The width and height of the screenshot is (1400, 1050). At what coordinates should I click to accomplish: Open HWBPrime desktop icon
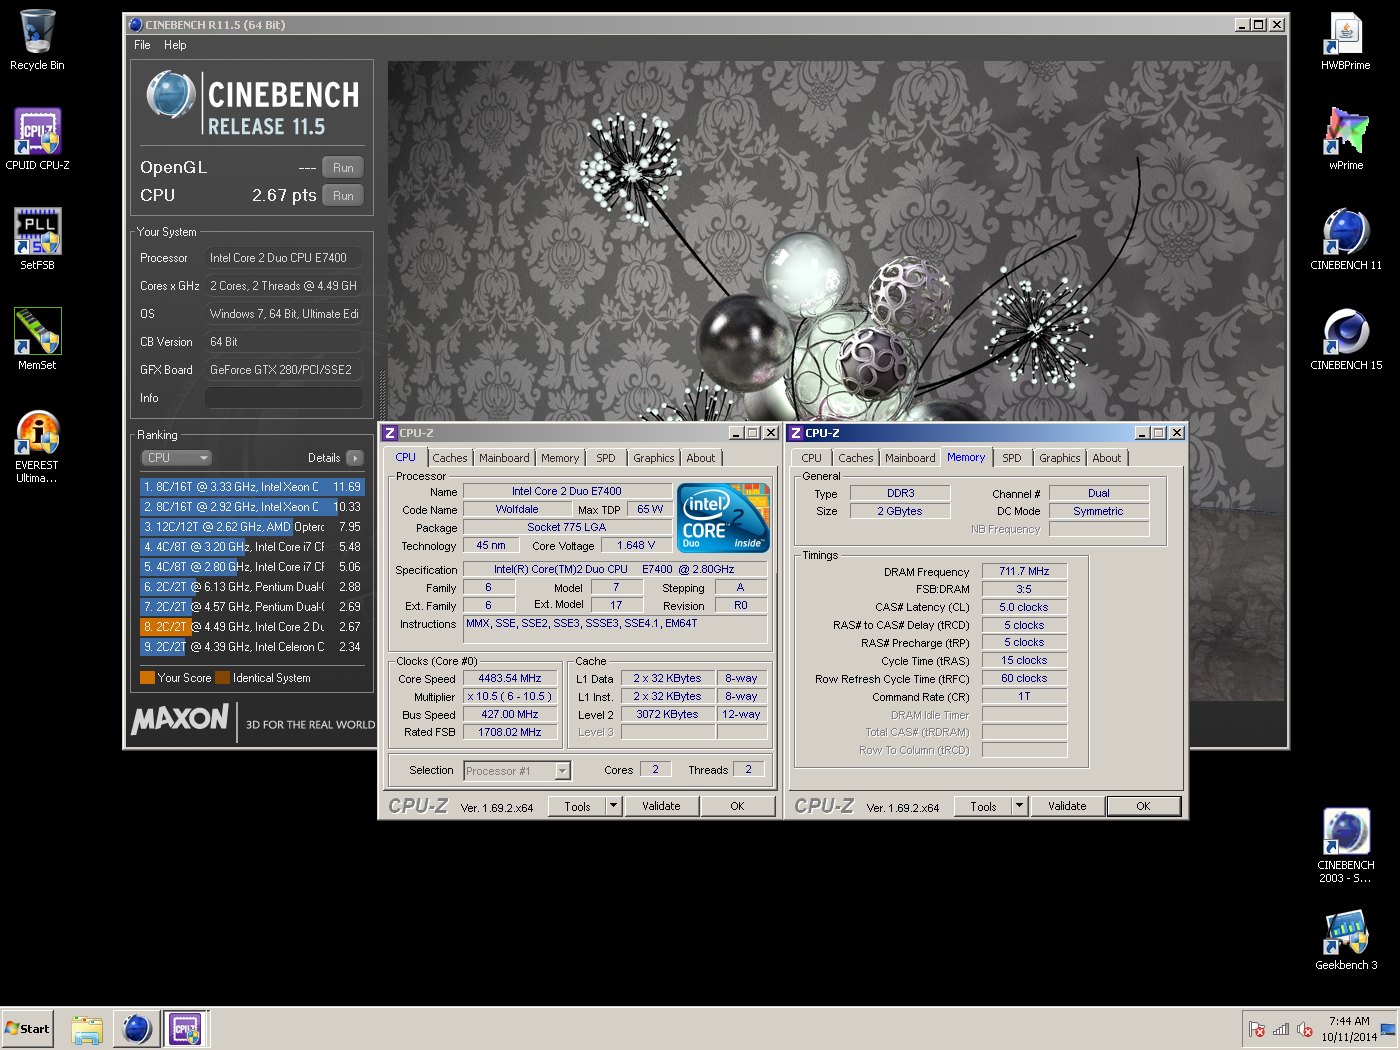pos(1346,40)
